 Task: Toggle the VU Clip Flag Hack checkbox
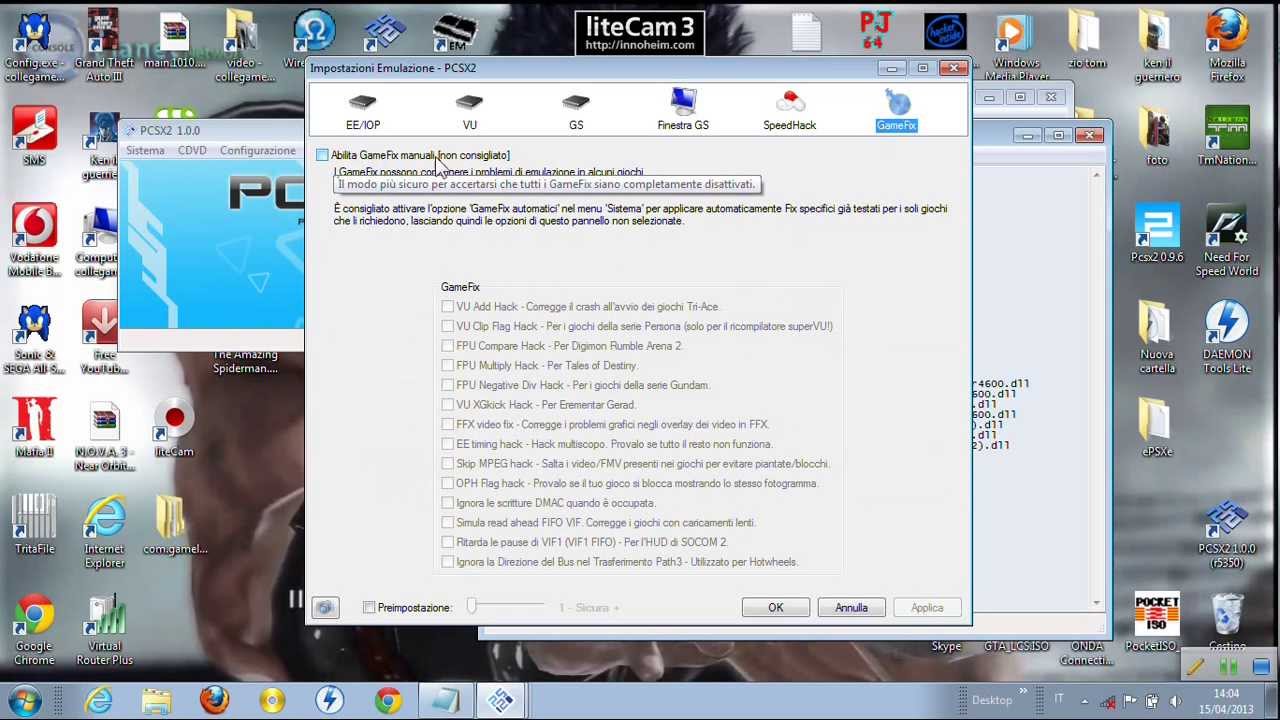point(447,326)
